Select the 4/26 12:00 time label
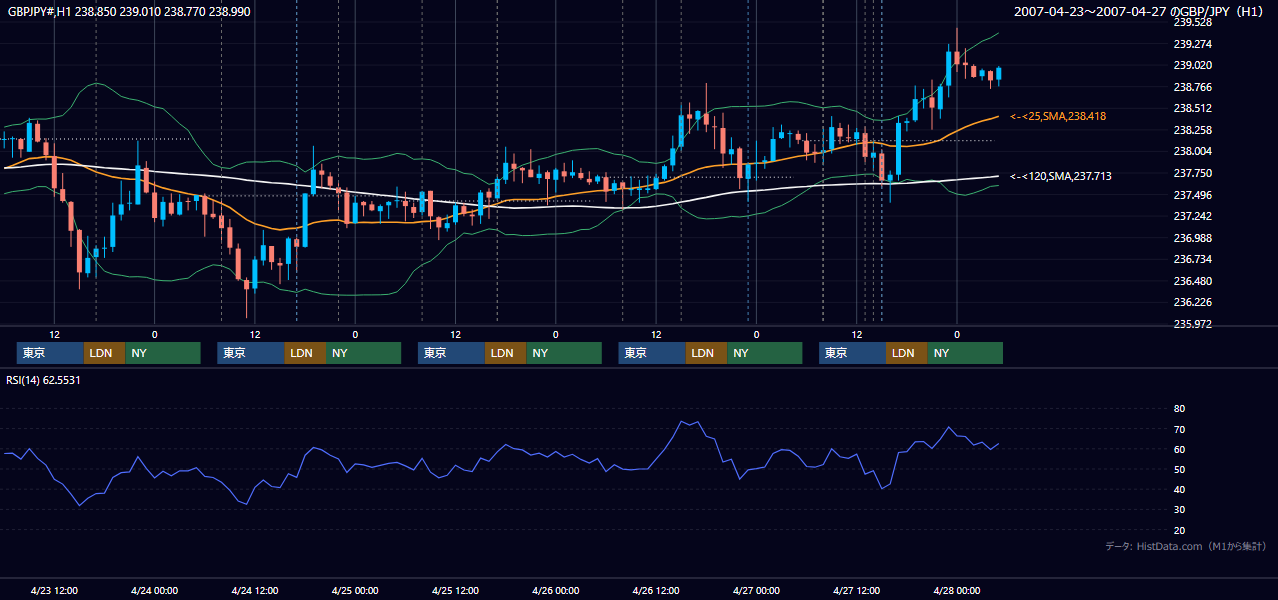 [x=656, y=590]
